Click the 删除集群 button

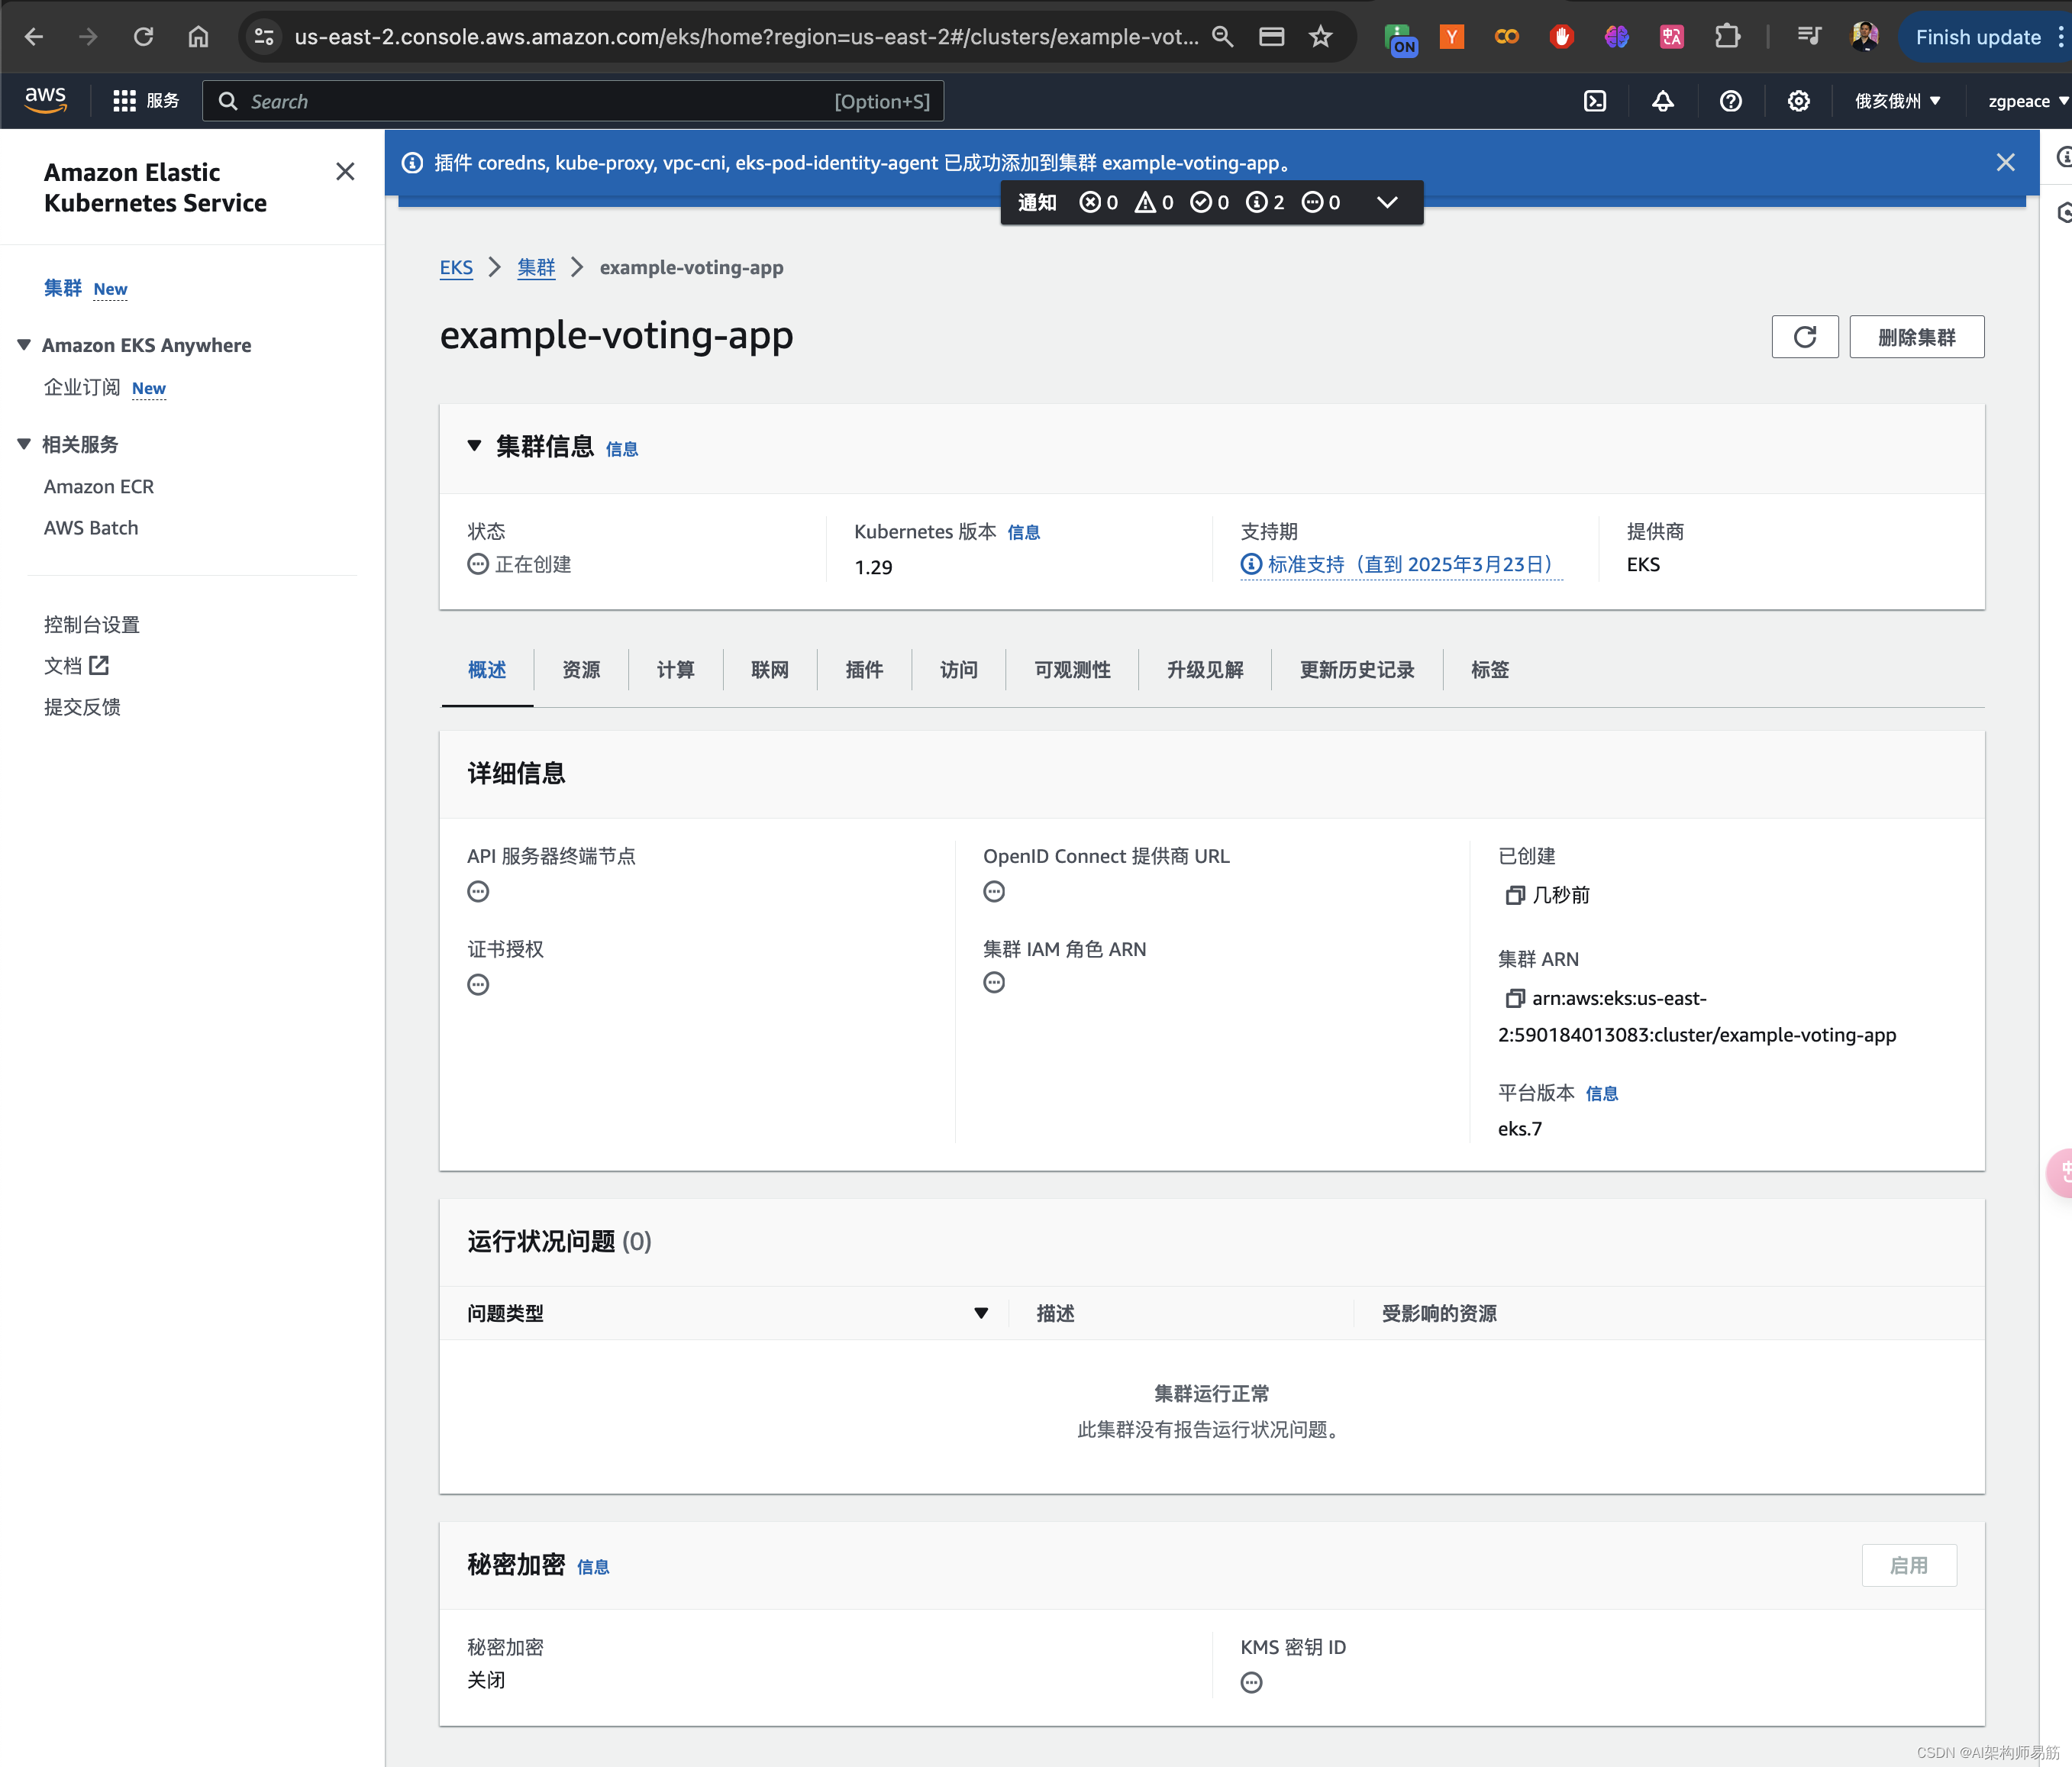pyautogui.click(x=1916, y=337)
